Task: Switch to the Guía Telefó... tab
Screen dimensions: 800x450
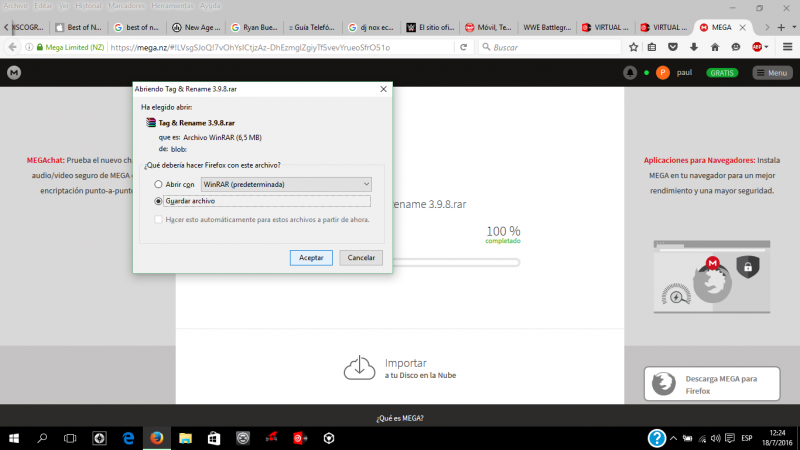Action: click(312, 28)
